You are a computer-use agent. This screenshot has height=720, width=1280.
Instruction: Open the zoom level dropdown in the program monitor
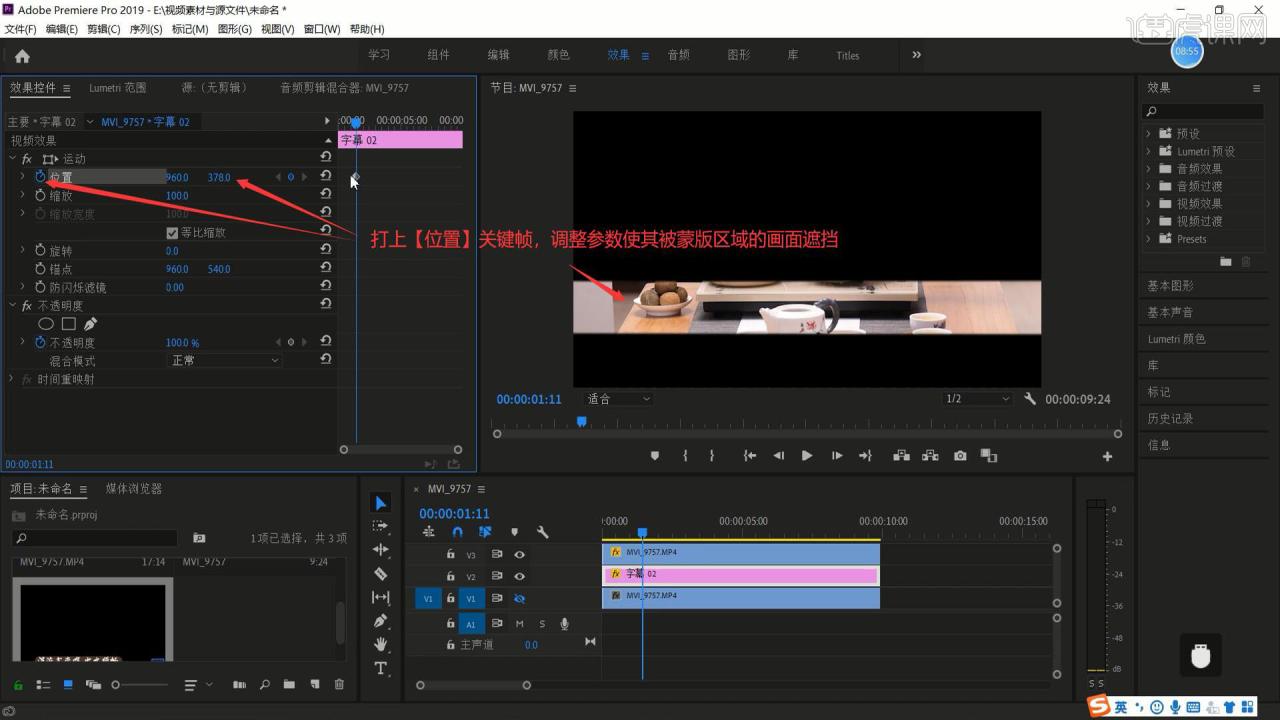point(618,399)
